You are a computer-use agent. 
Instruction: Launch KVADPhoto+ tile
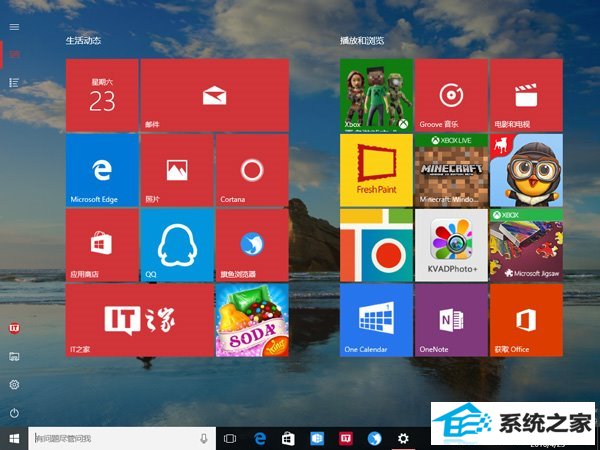451,245
